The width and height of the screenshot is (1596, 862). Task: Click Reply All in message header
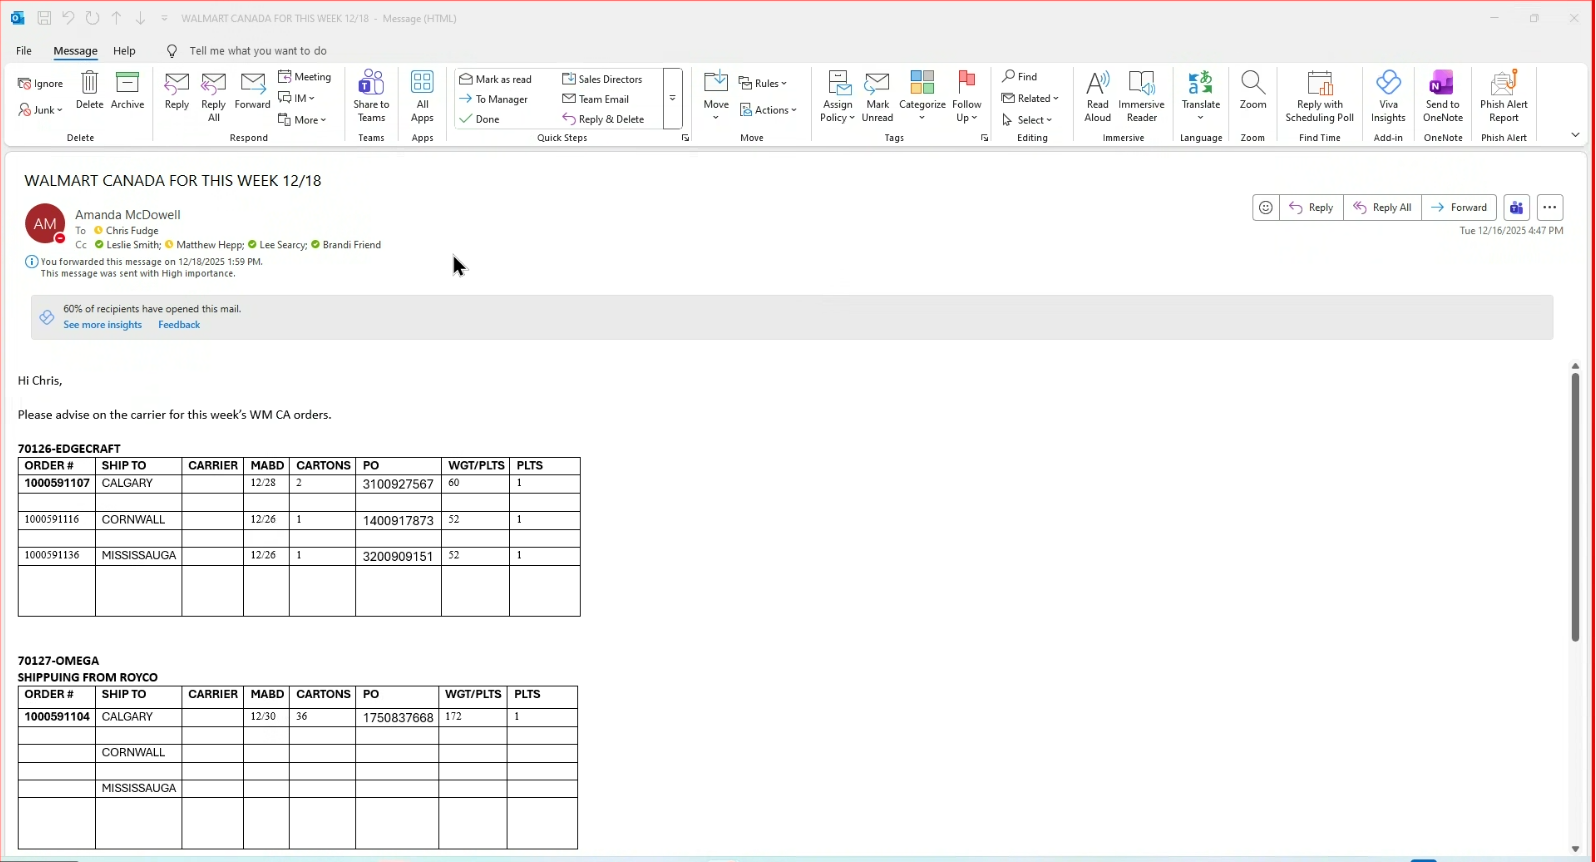coord(1382,208)
